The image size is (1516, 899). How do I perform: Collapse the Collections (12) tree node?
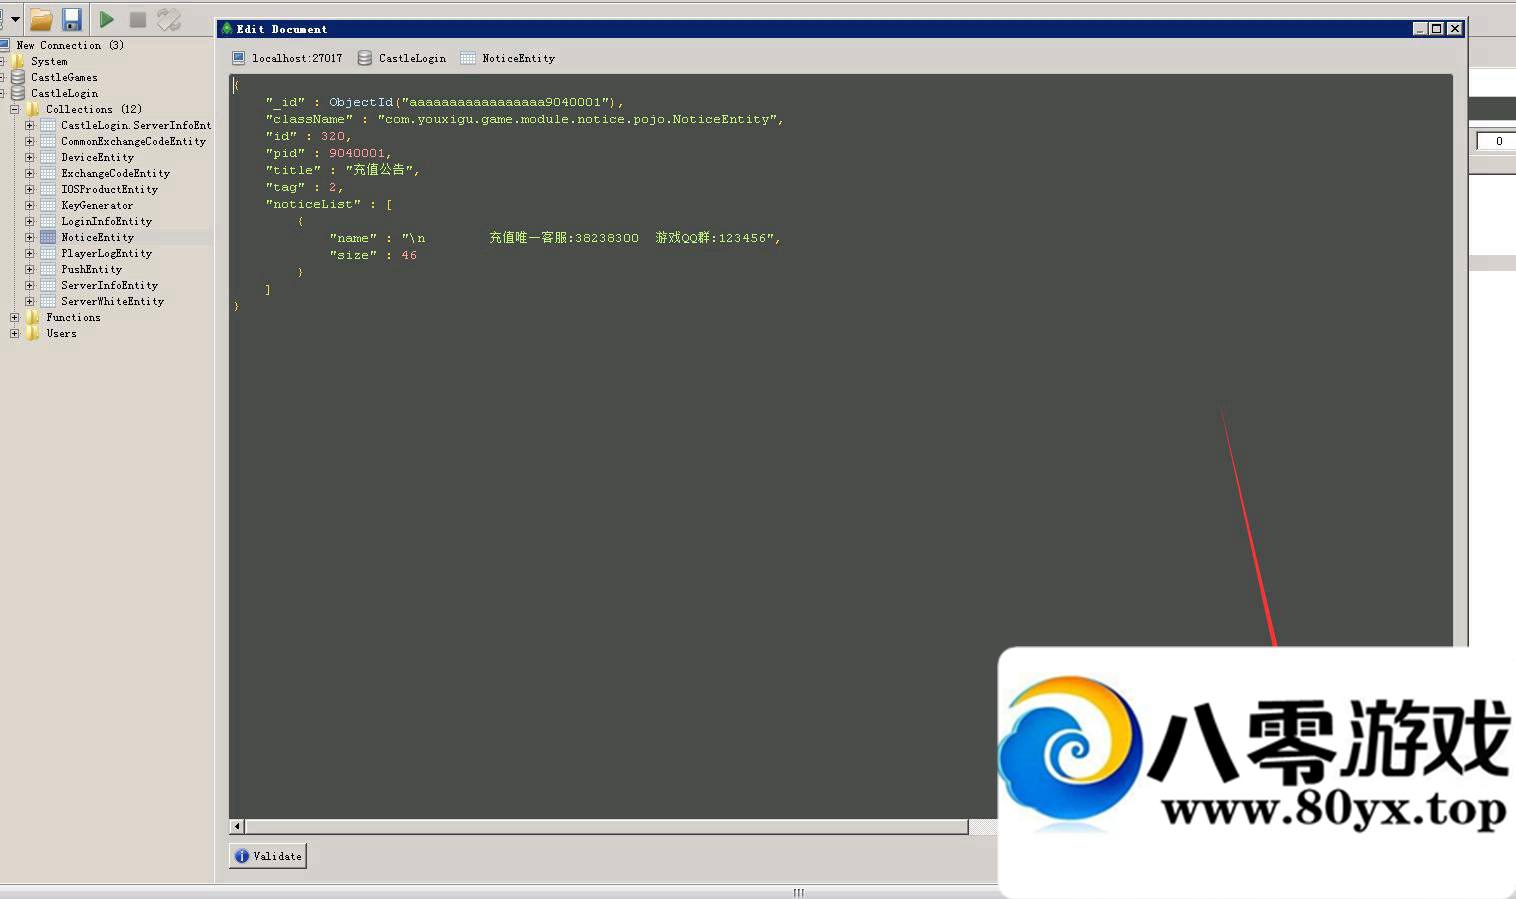tap(15, 109)
